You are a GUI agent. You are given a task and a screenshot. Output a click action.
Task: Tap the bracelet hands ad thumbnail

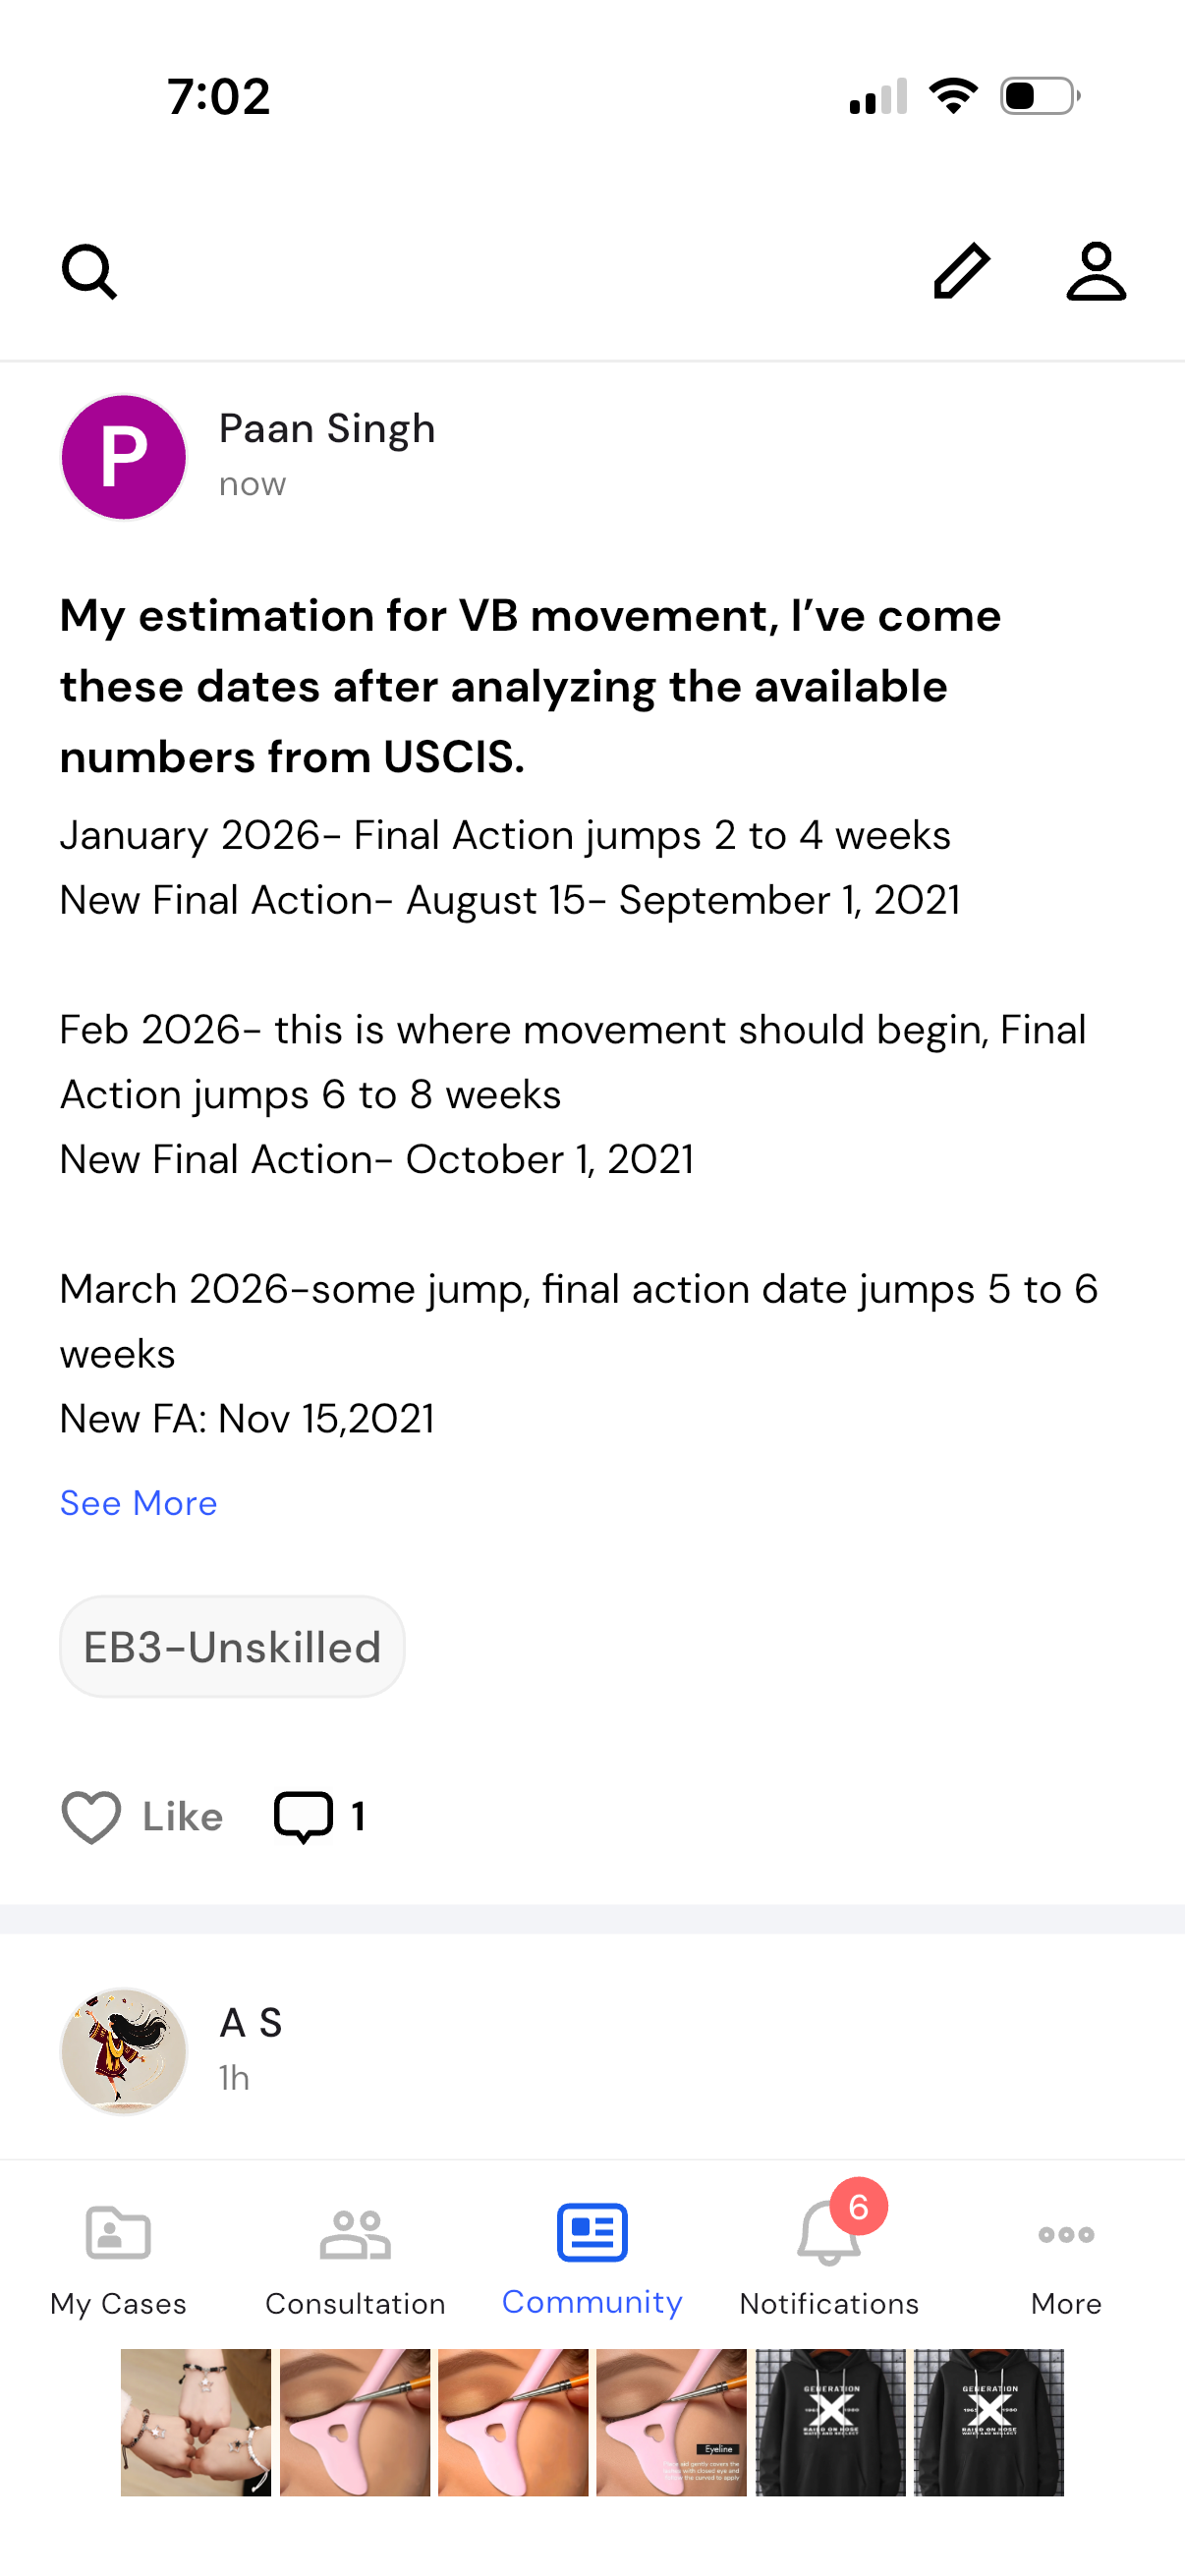point(196,2422)
